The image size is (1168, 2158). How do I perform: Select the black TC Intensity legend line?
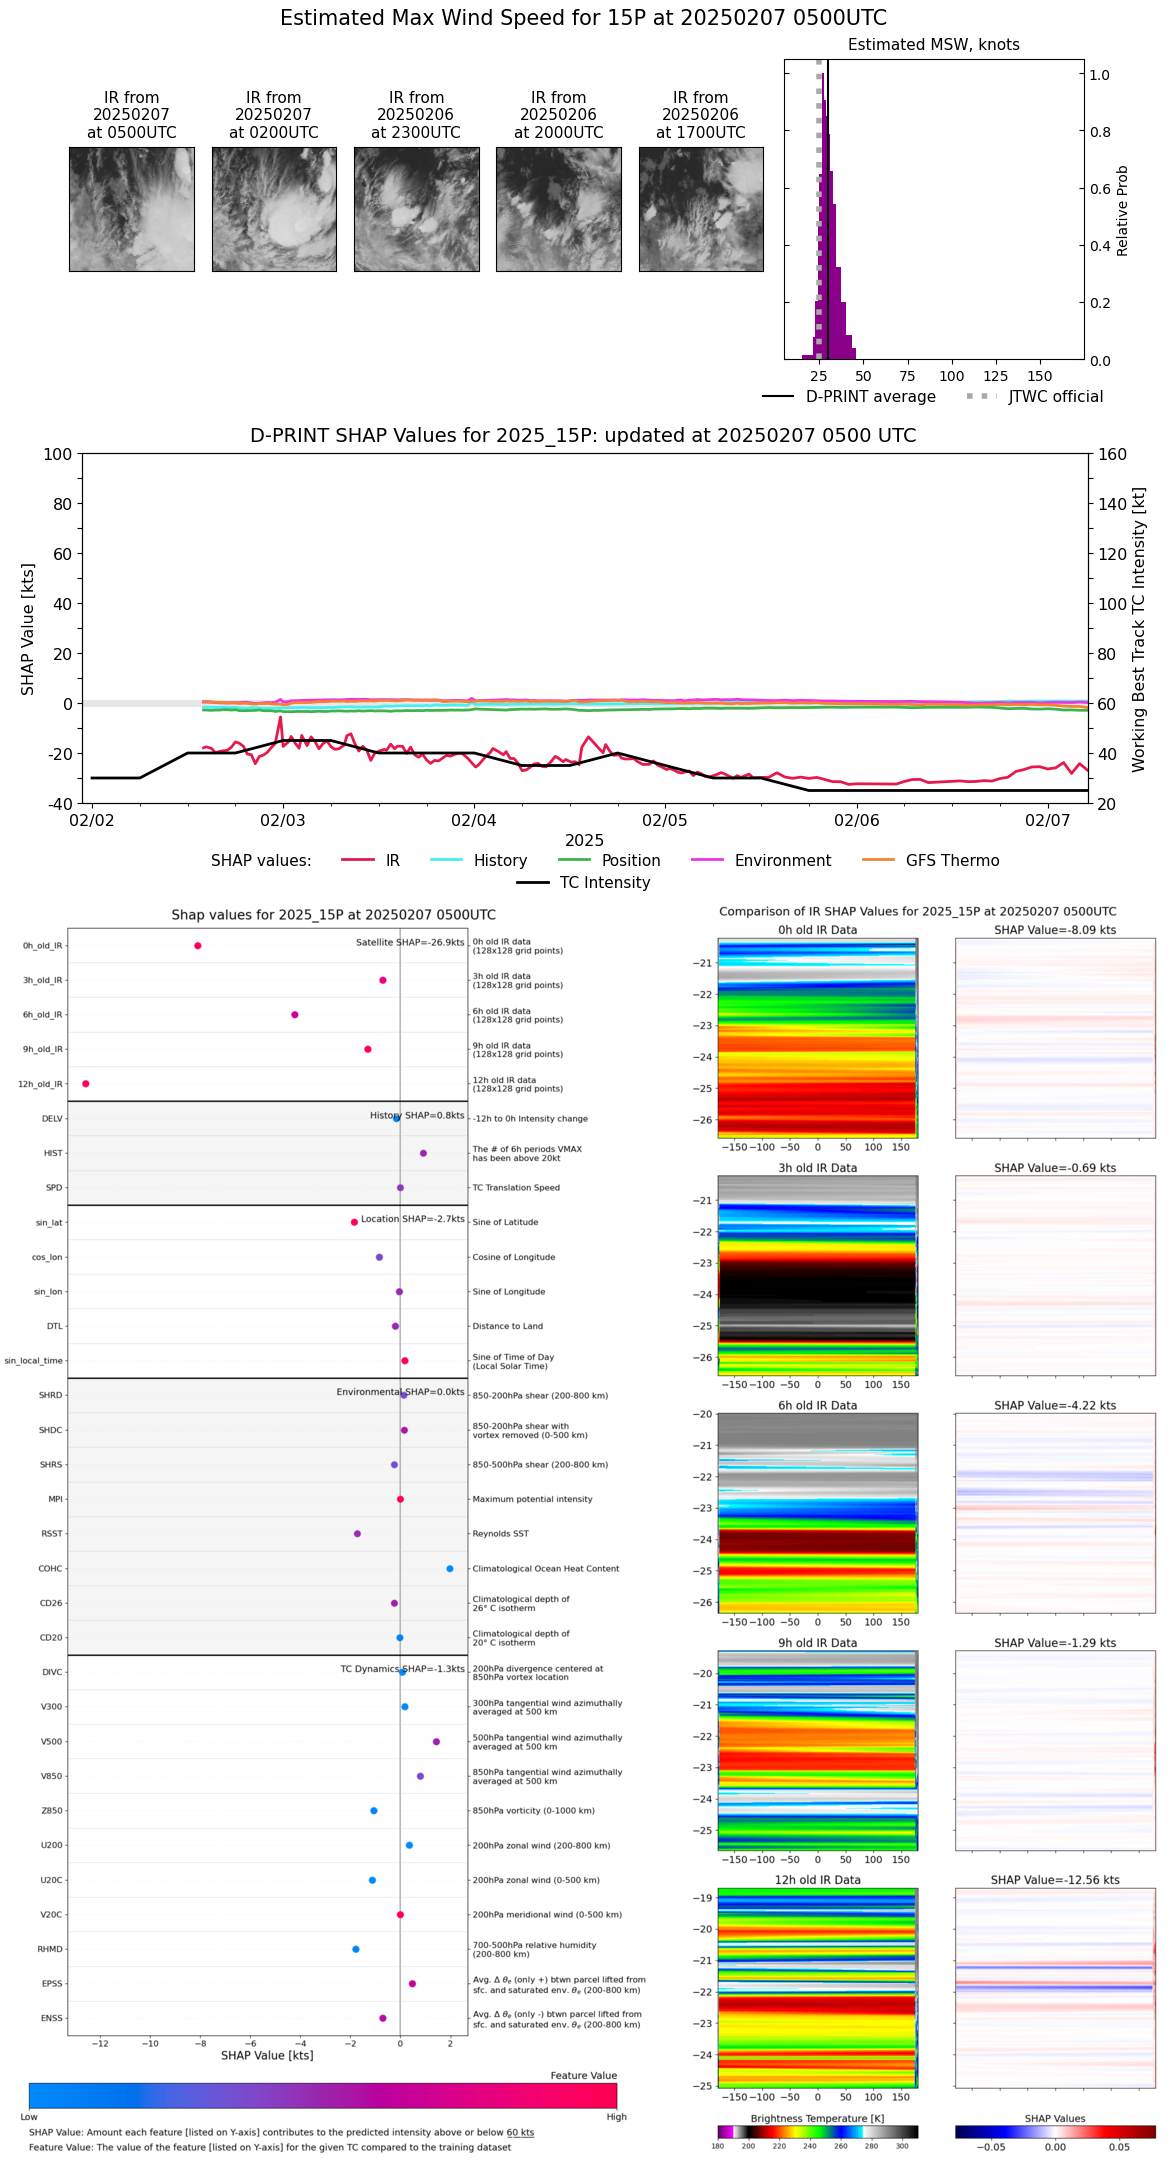point(532,882)
